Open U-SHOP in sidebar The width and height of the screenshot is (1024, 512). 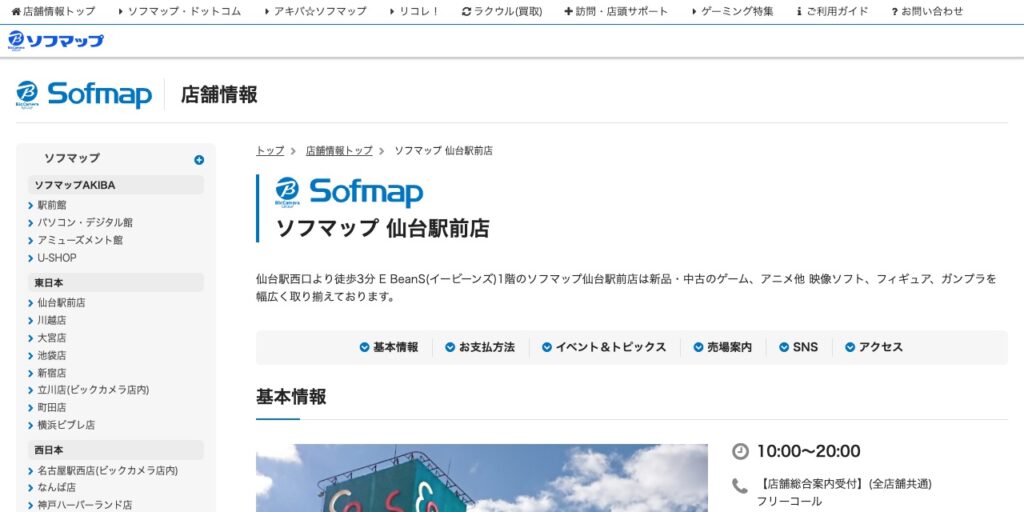56,258
